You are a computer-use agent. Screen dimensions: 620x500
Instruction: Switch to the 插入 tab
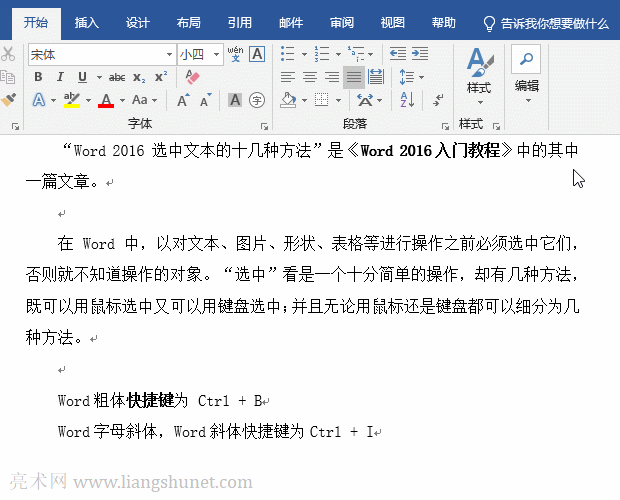(87, 23)
